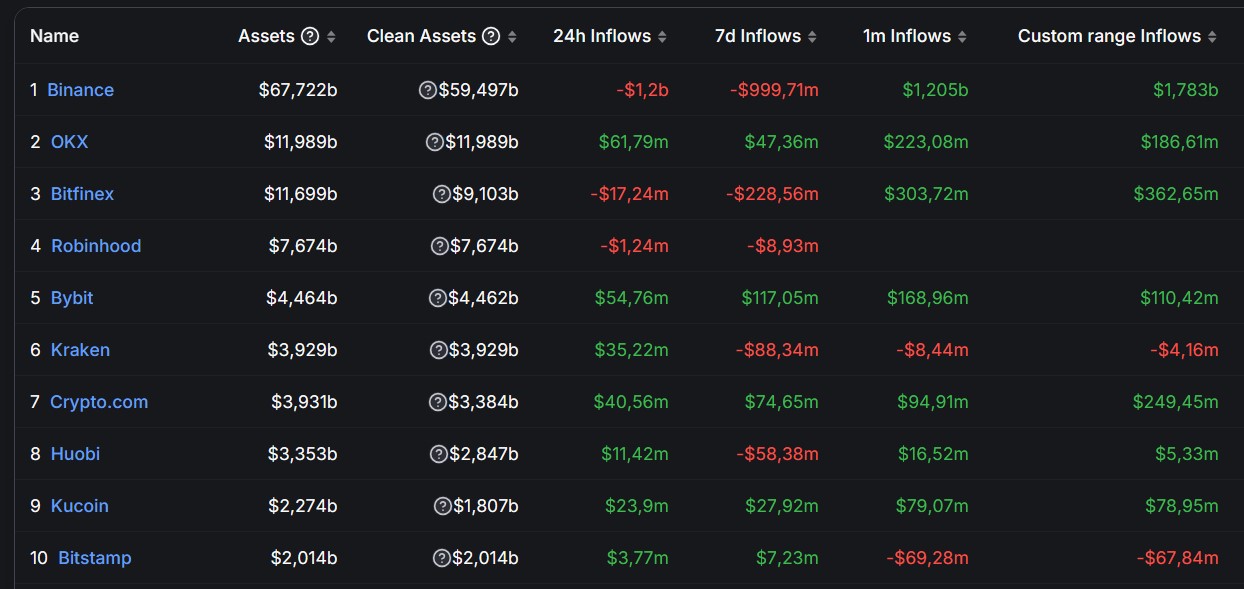Open the OKX exchange link
The image size is (1244, 589).
point(69,142)
